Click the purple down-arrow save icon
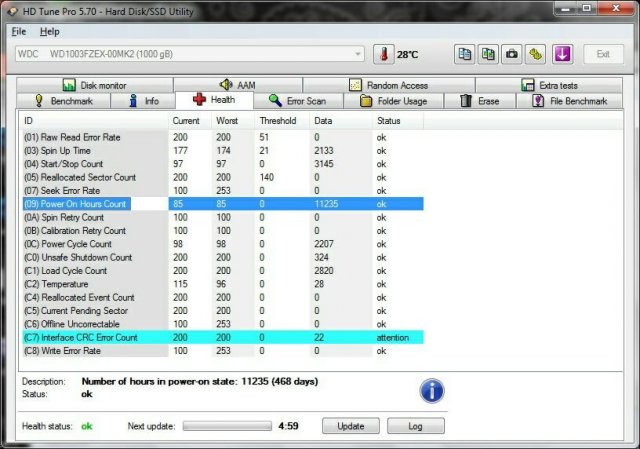The image size is (640, 449). pyautogui.click(x=561, y=54)
